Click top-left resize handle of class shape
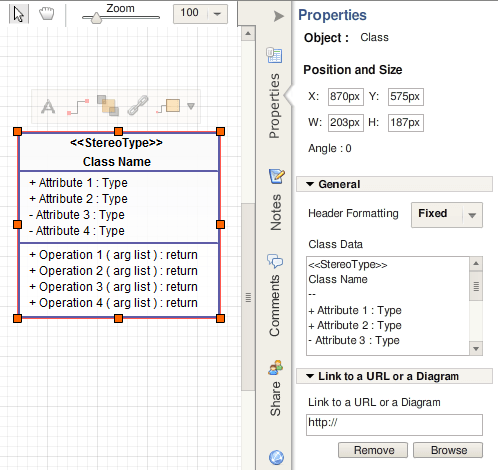Viewport: 498px width, 470px height. [x=18, y=131]
